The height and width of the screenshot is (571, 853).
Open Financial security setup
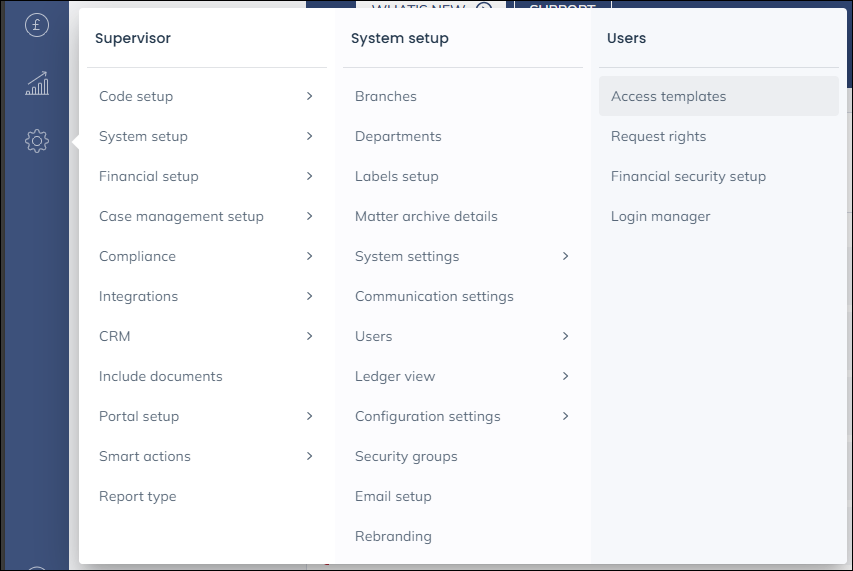tap(688, 177)
